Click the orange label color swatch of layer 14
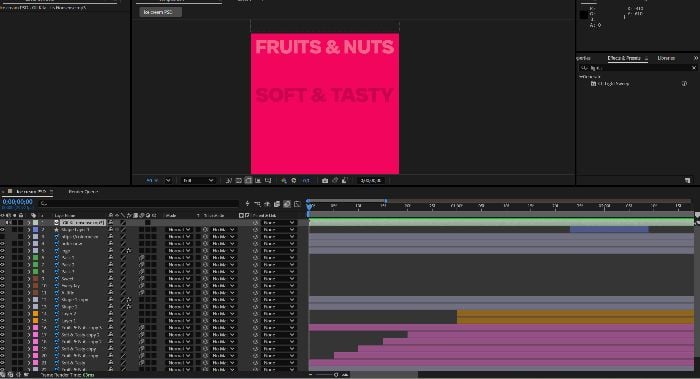 [35, 314]
